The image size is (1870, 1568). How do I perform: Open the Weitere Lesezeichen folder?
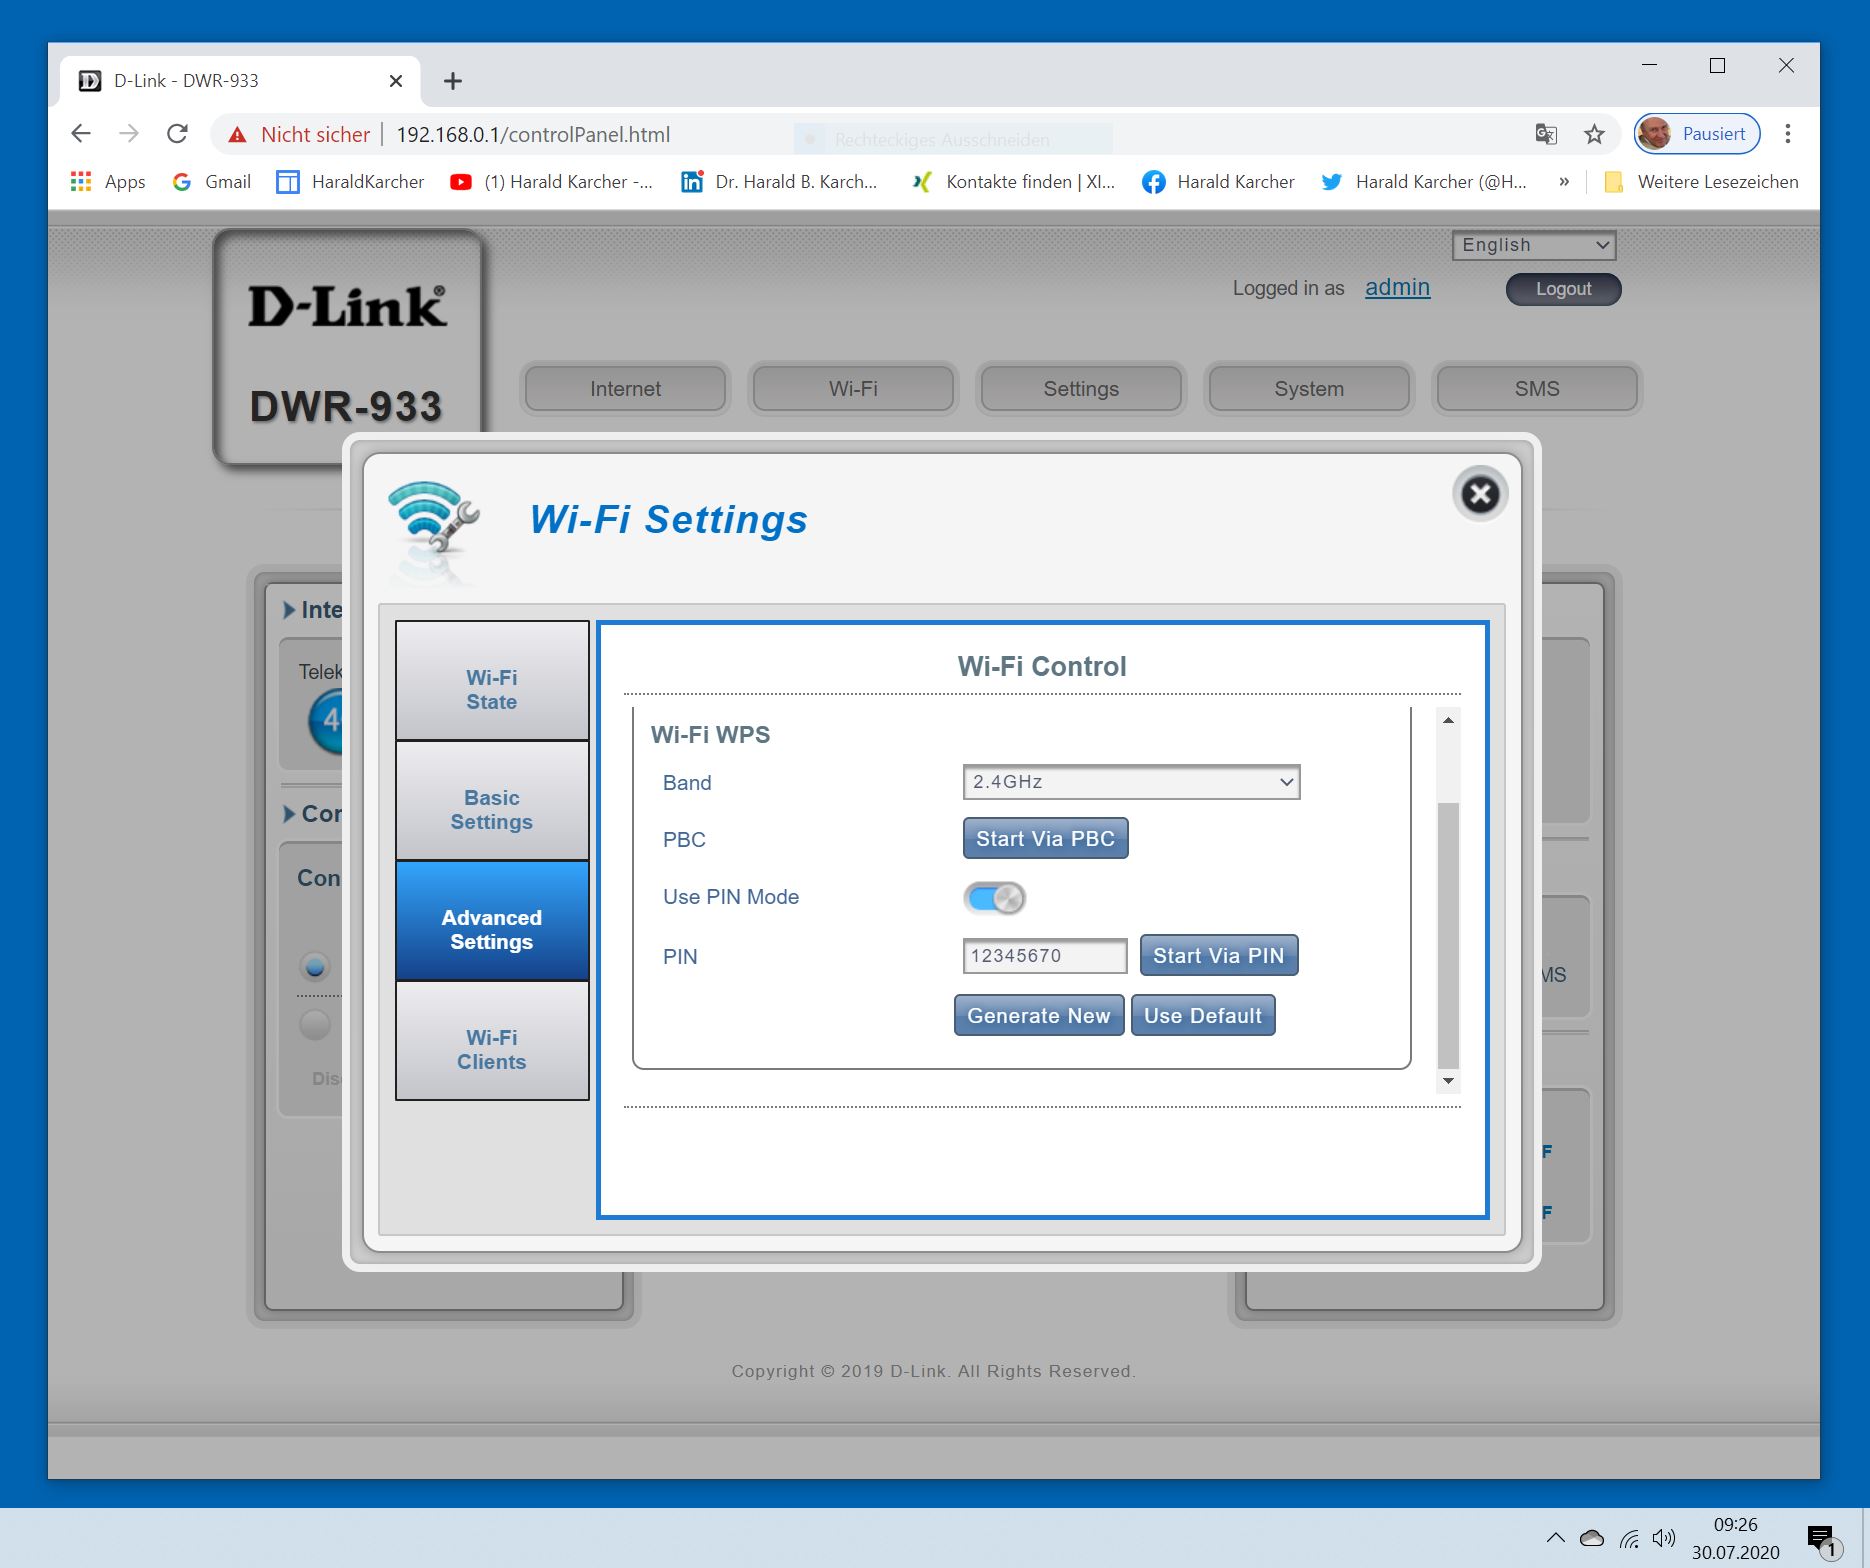point(1701,182)
